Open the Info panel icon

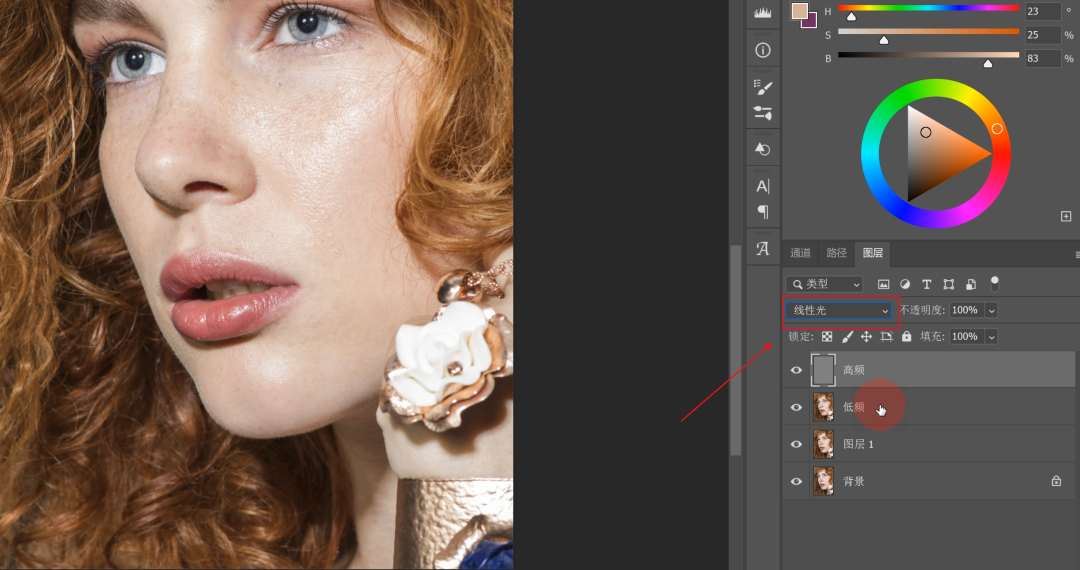point(762,50)
